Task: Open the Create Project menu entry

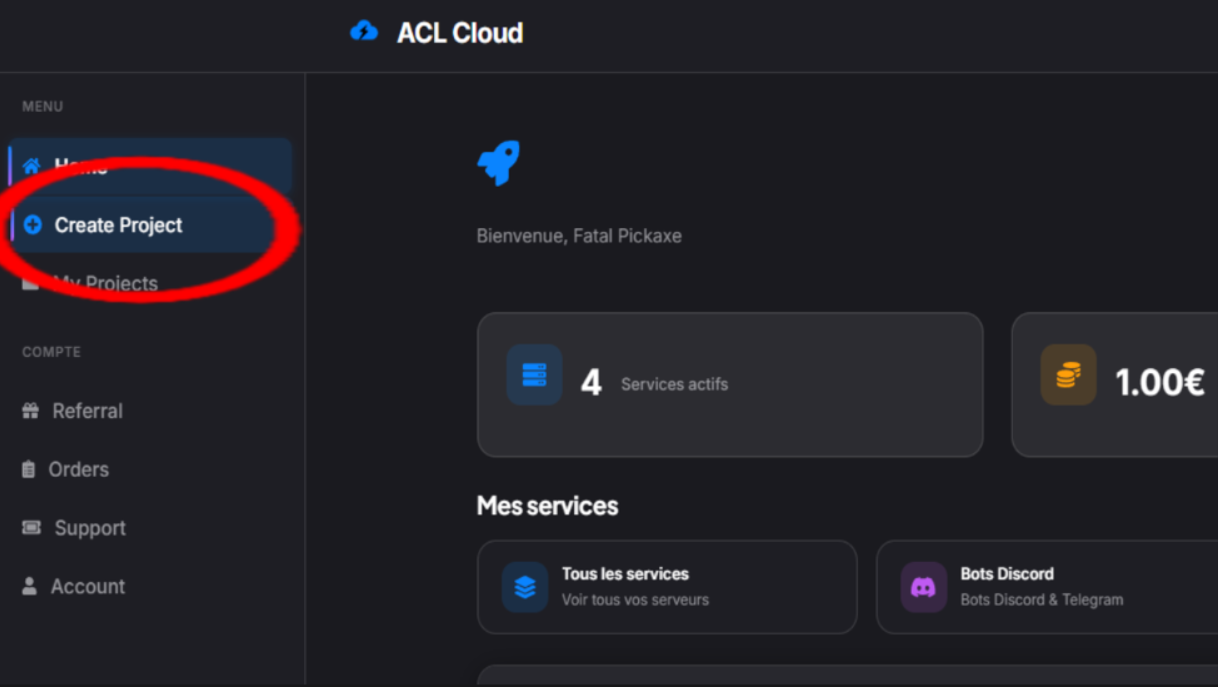Action: pyautogui.click(x=120, y=225)
